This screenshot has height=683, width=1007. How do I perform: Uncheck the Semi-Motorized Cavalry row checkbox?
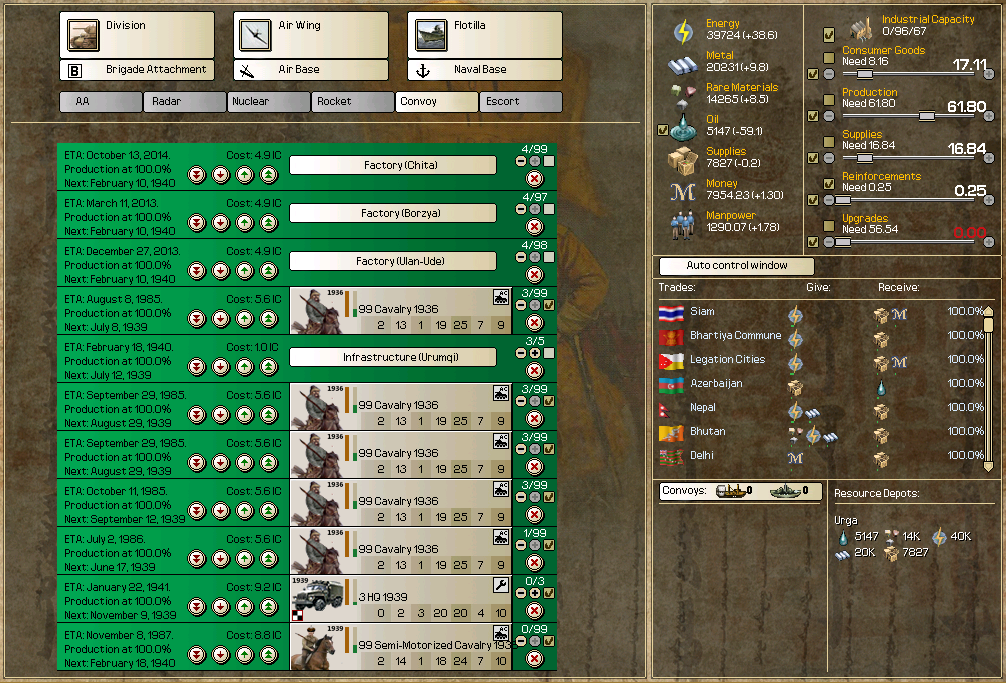click(549, 641)
